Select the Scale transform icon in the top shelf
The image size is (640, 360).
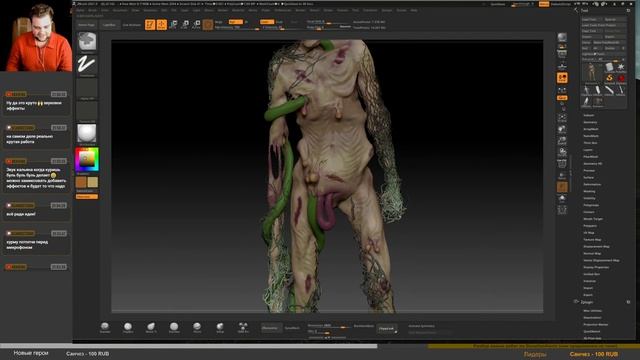(185, 24)
